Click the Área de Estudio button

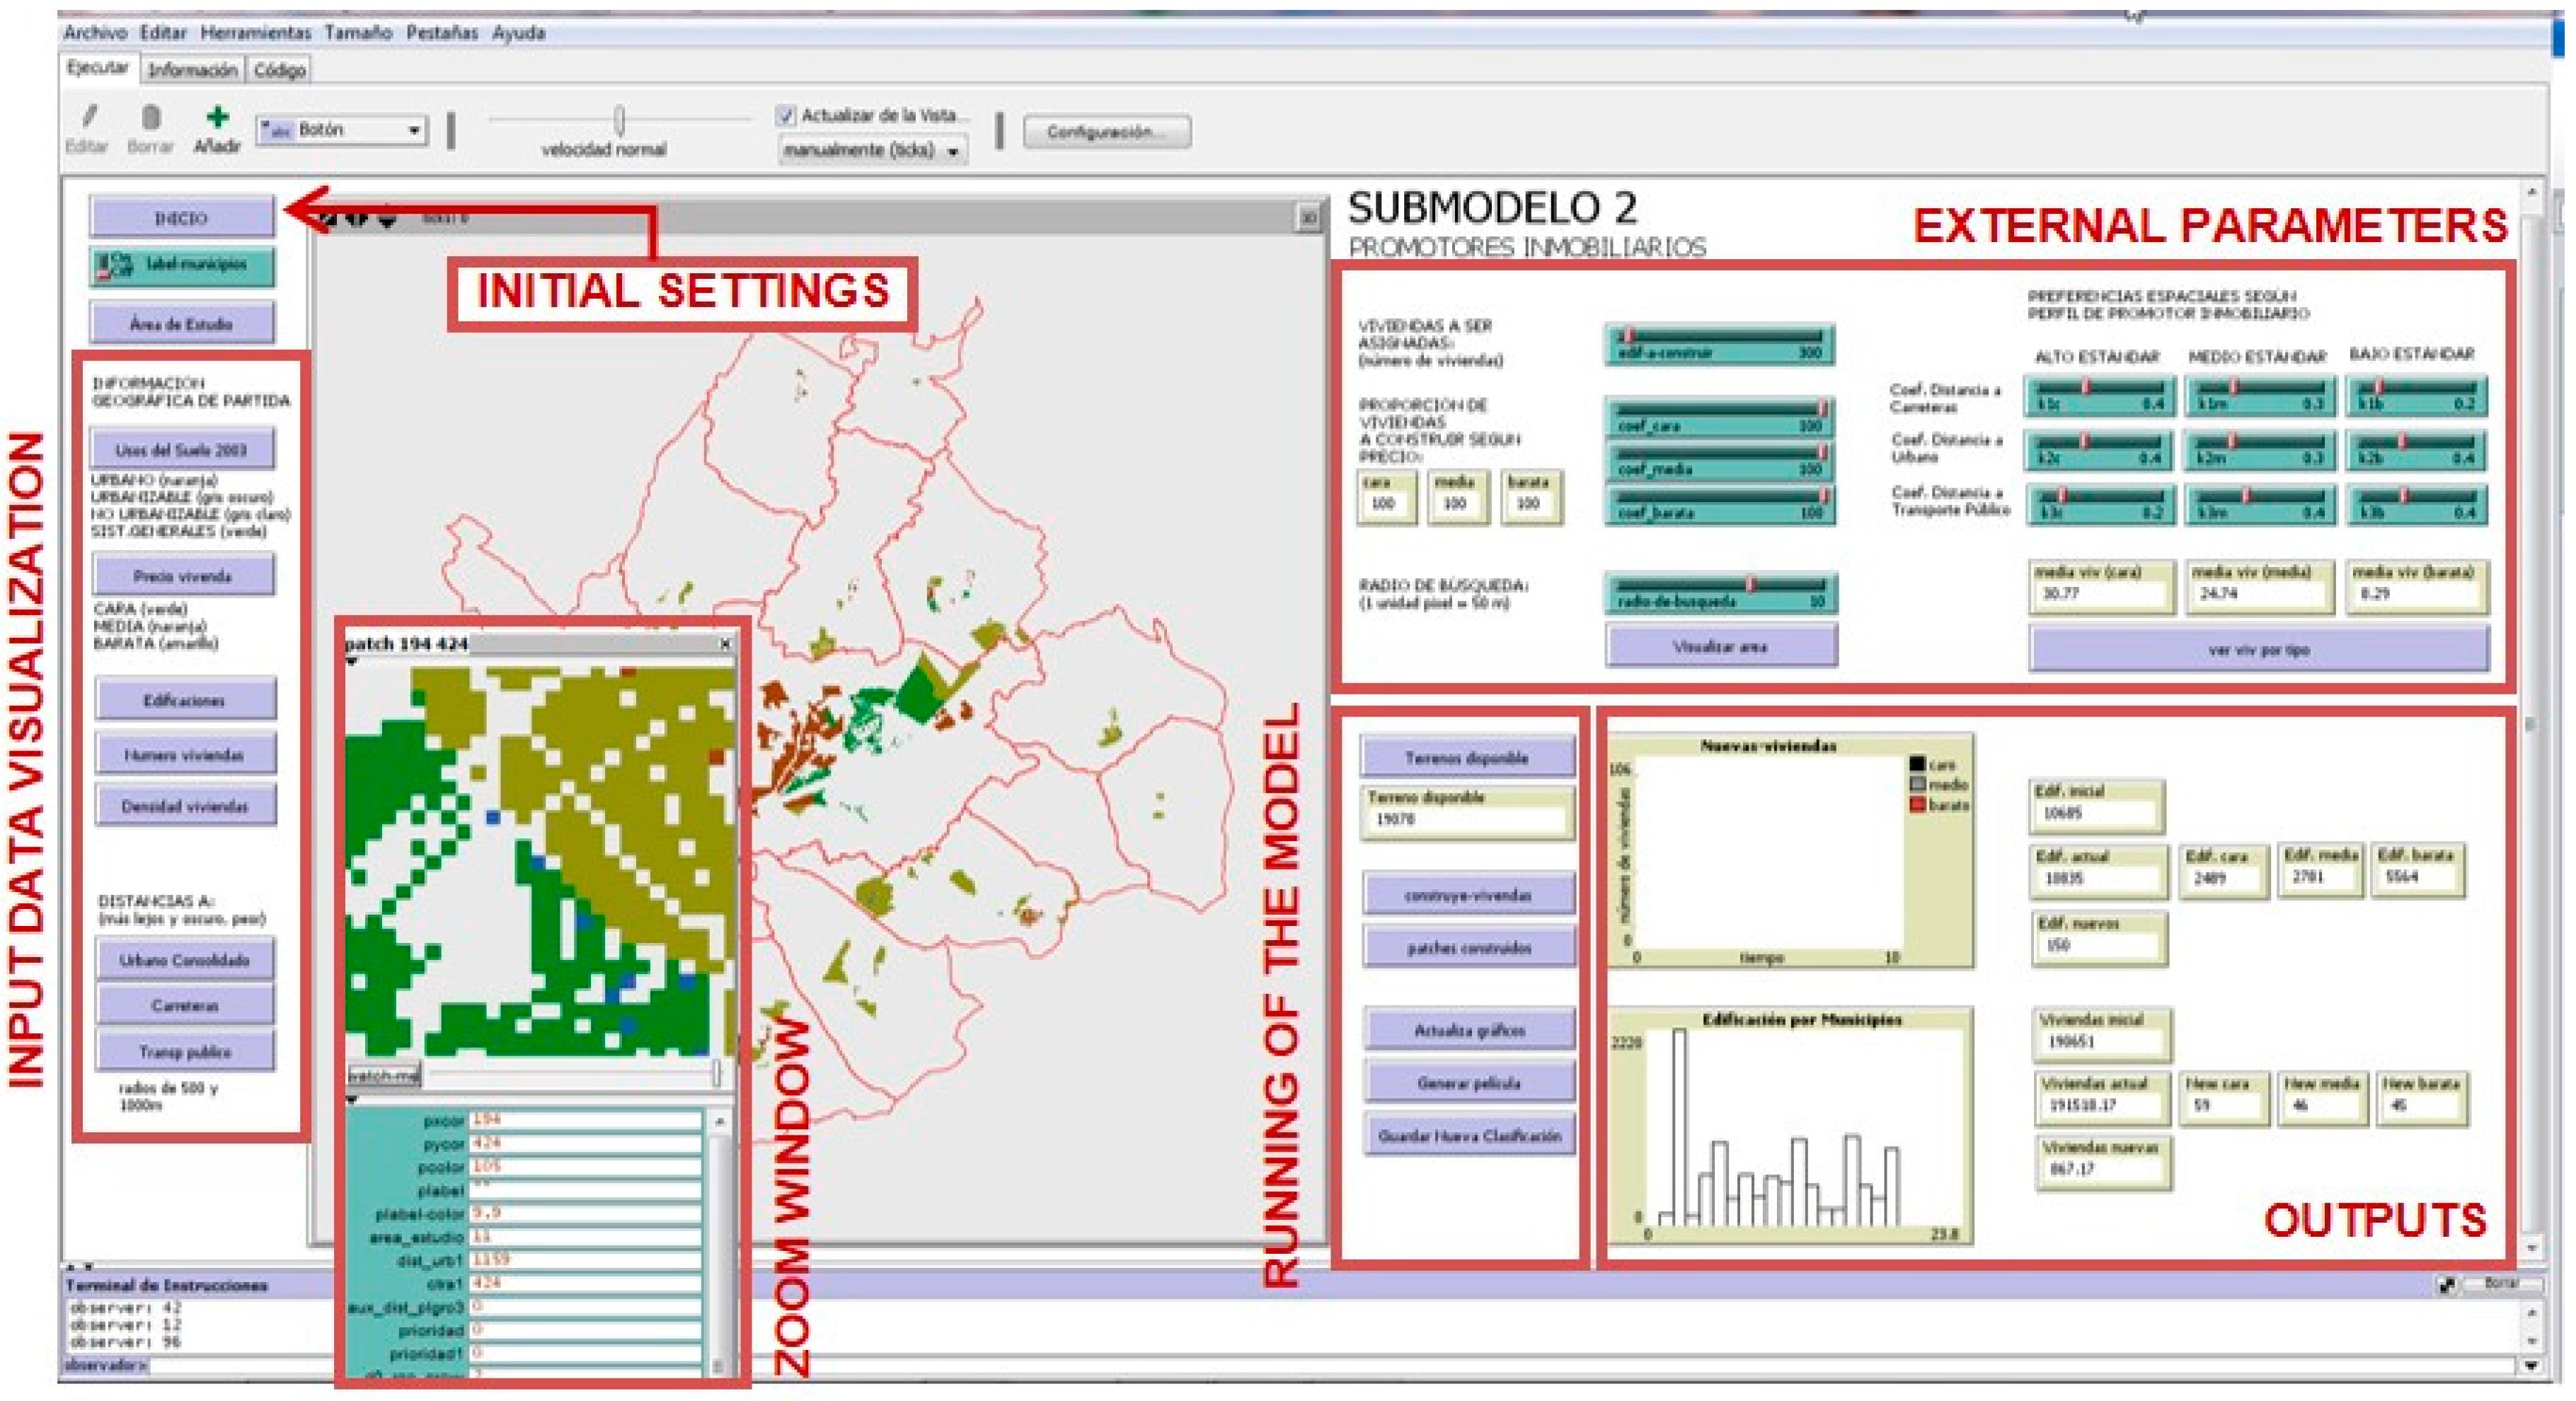pyautogui.click(x=181, y=323)
